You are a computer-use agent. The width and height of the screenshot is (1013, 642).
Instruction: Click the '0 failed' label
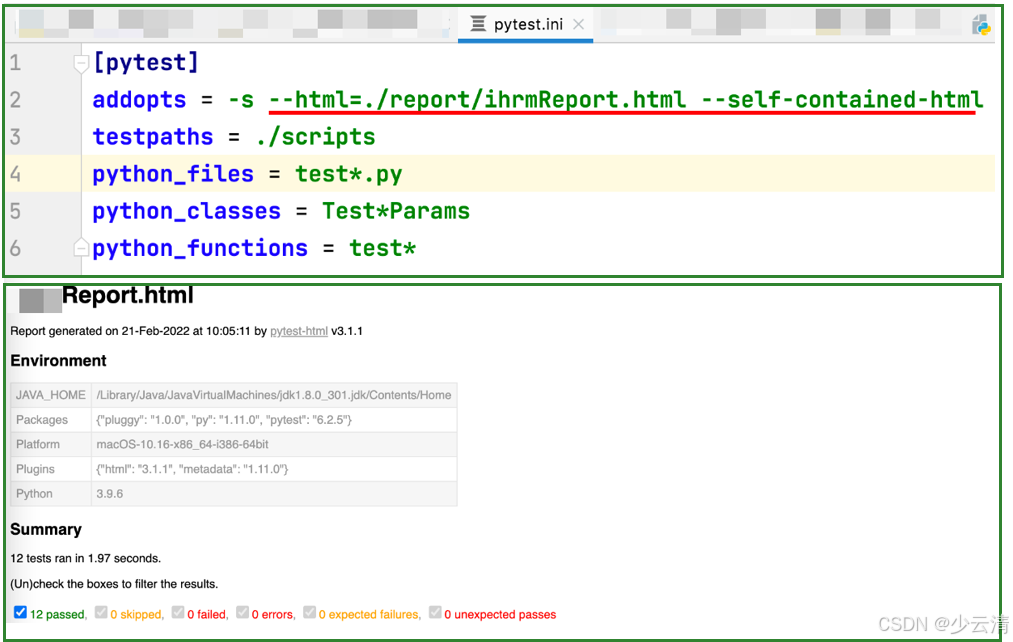click(207, 615)
